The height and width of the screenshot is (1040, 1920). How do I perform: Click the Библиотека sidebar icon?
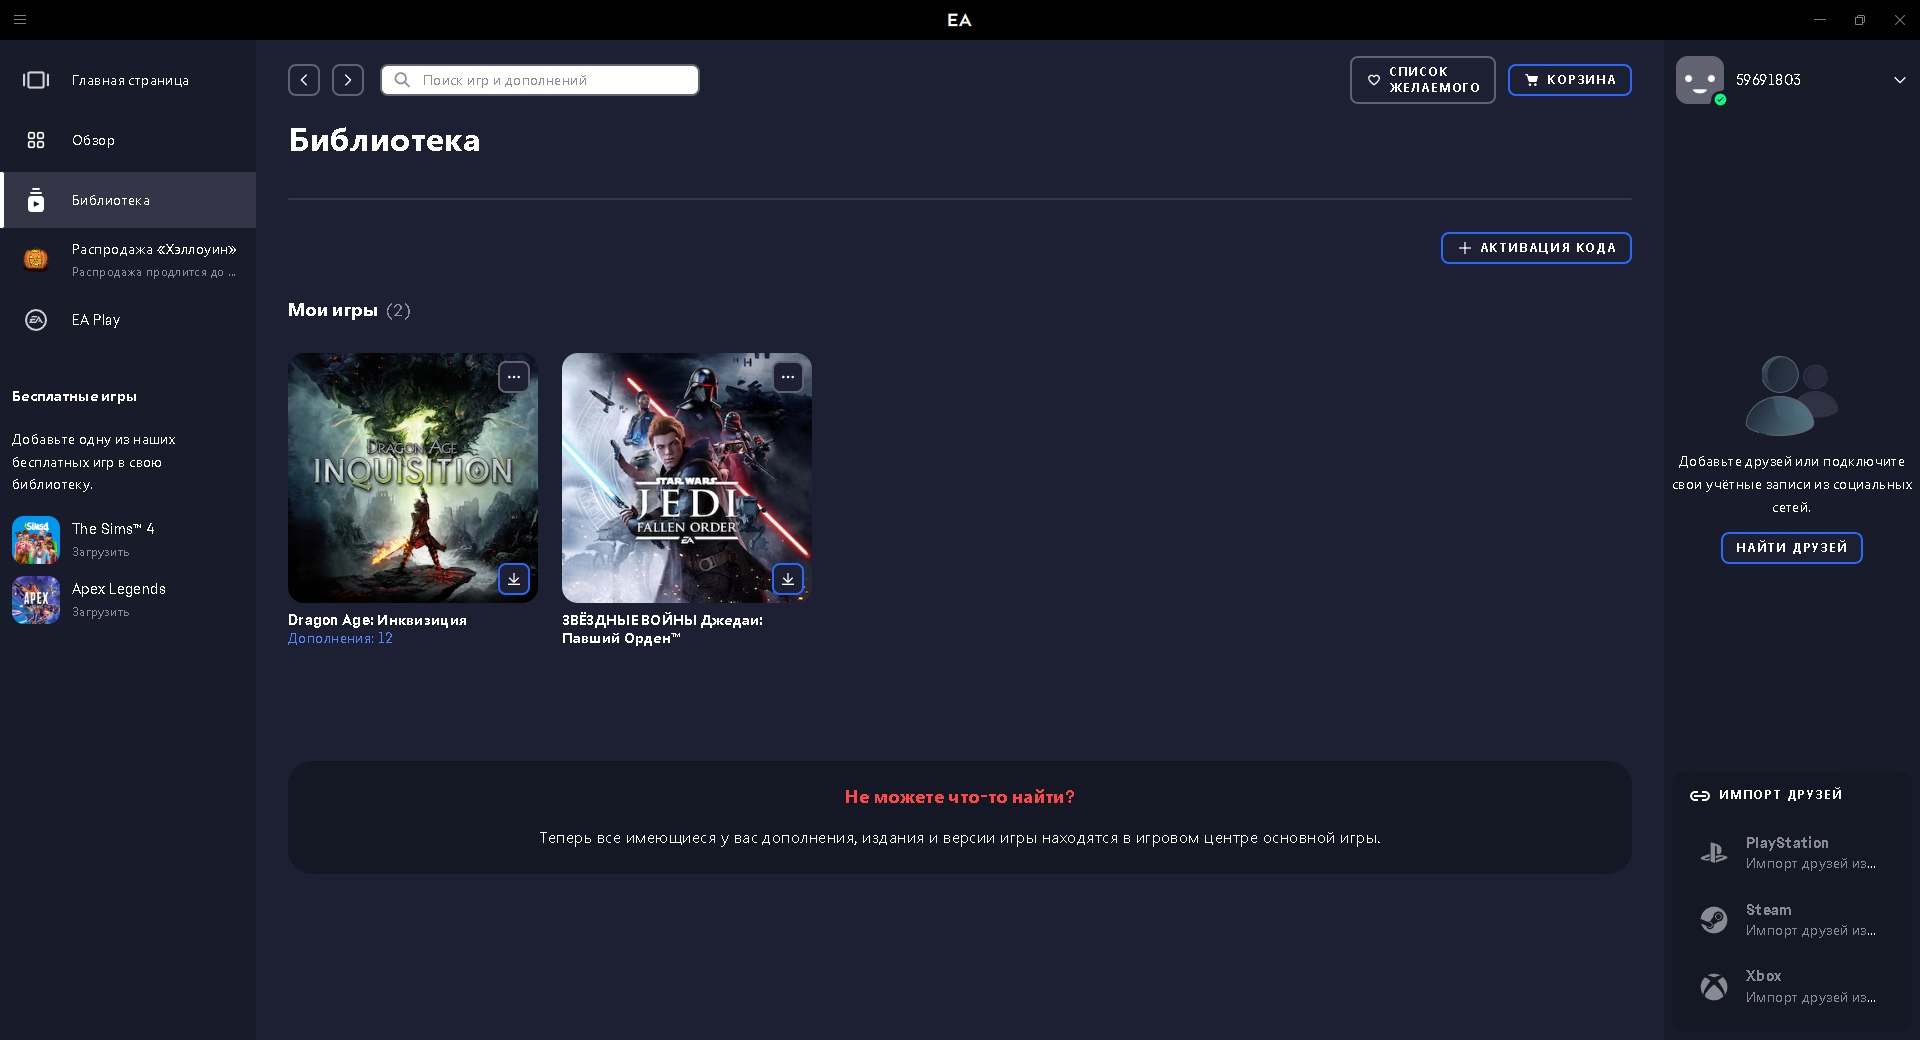pos(36,200)
